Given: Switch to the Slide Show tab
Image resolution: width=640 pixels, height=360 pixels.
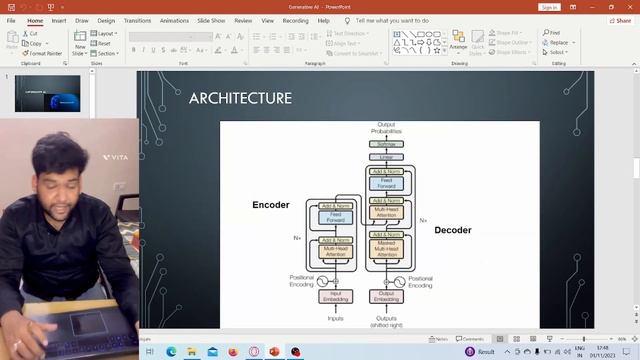Looking at the screenshot, I should pyautogui.click(x=211, y=20).
